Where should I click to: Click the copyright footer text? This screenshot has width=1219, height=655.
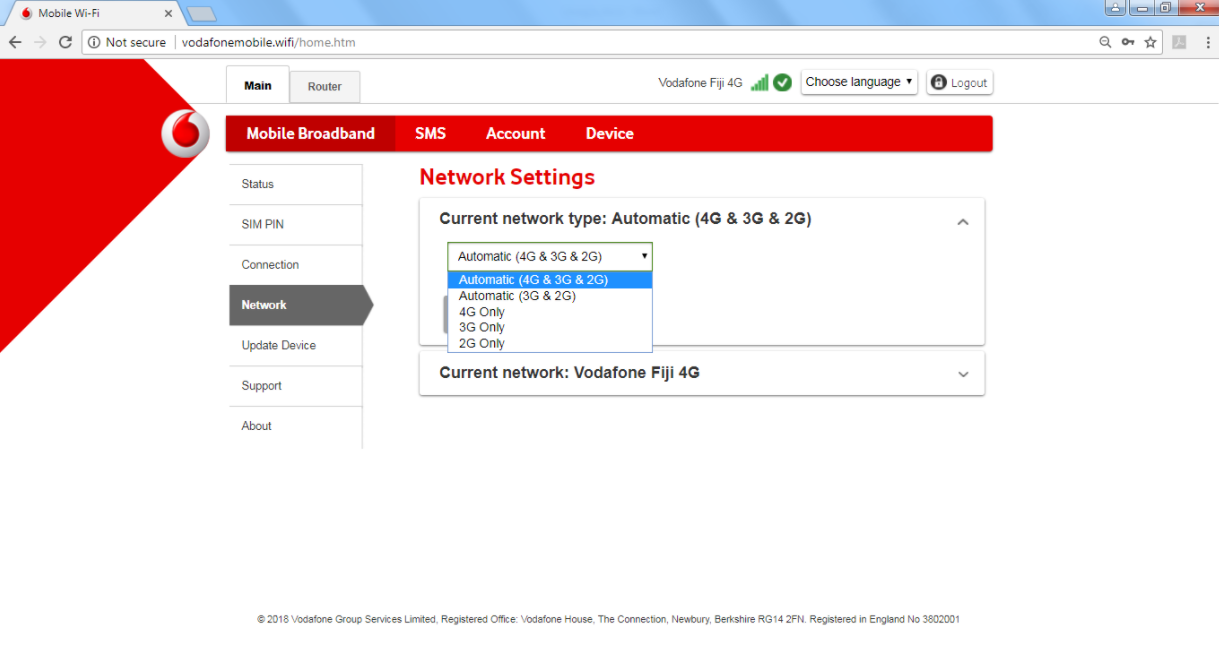pyautogui.click(x=608, y=620)
